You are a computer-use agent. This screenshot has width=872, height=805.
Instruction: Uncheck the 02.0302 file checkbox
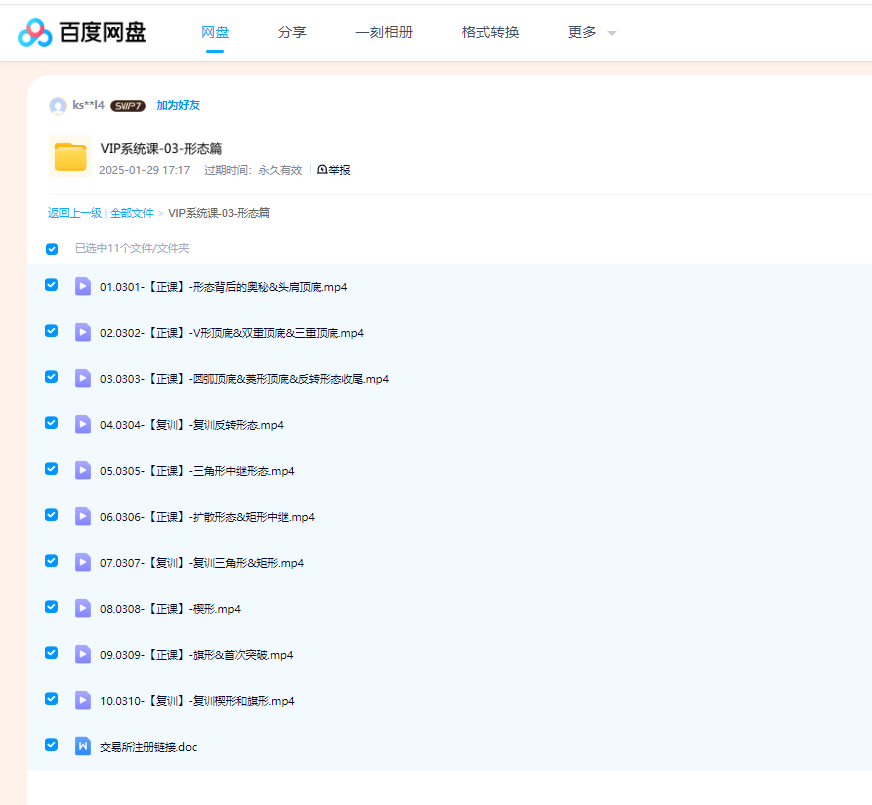click(x=51, y=331)
